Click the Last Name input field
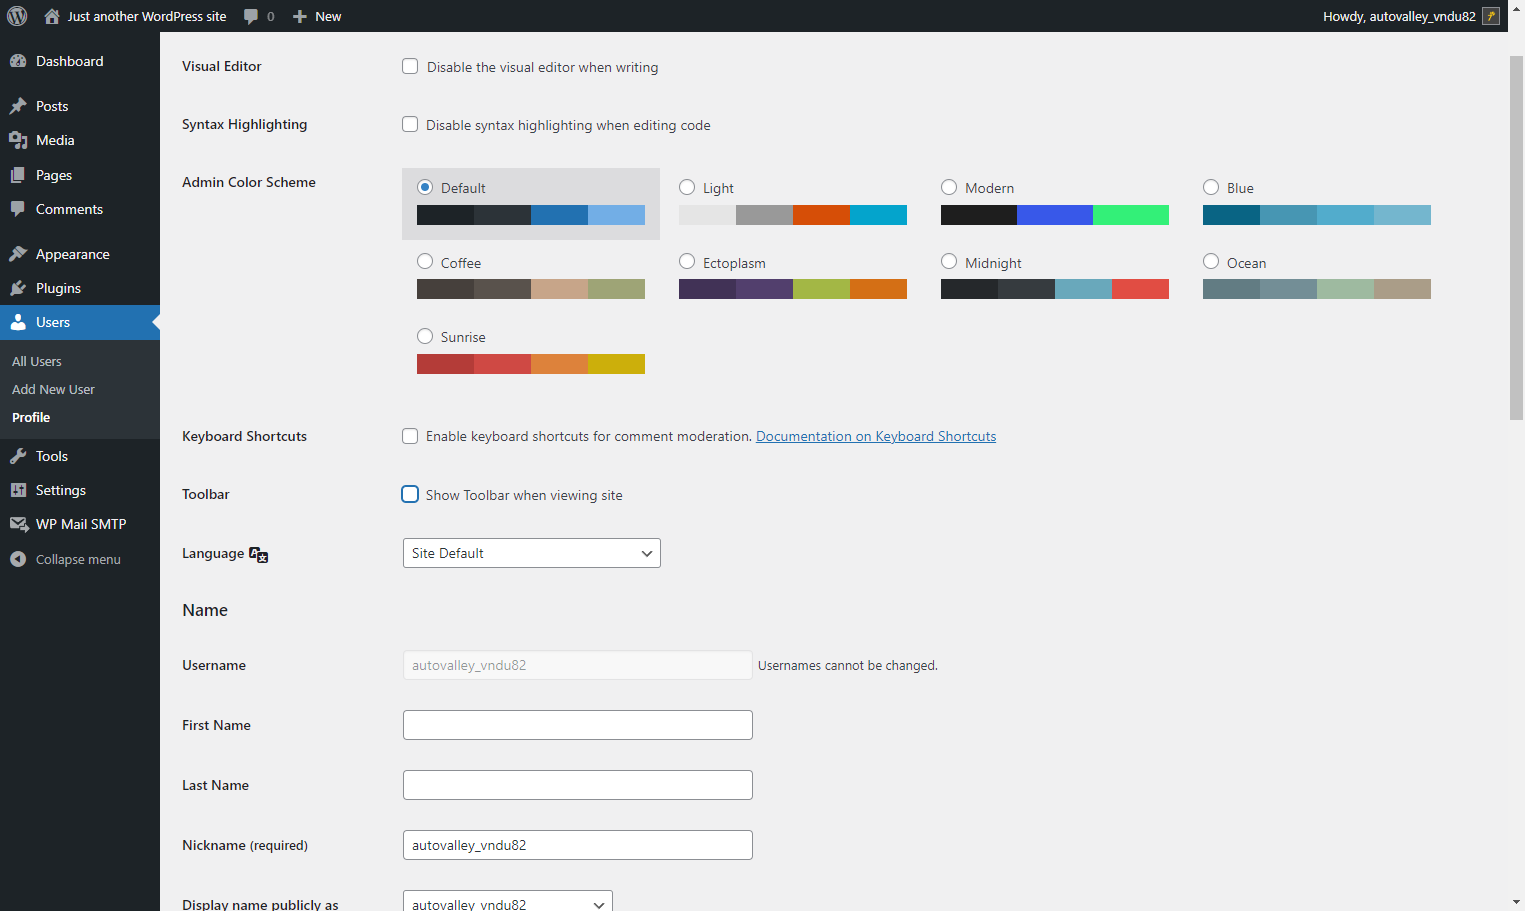The height and width of the screenshot is (911, 1525). [578, 785]
